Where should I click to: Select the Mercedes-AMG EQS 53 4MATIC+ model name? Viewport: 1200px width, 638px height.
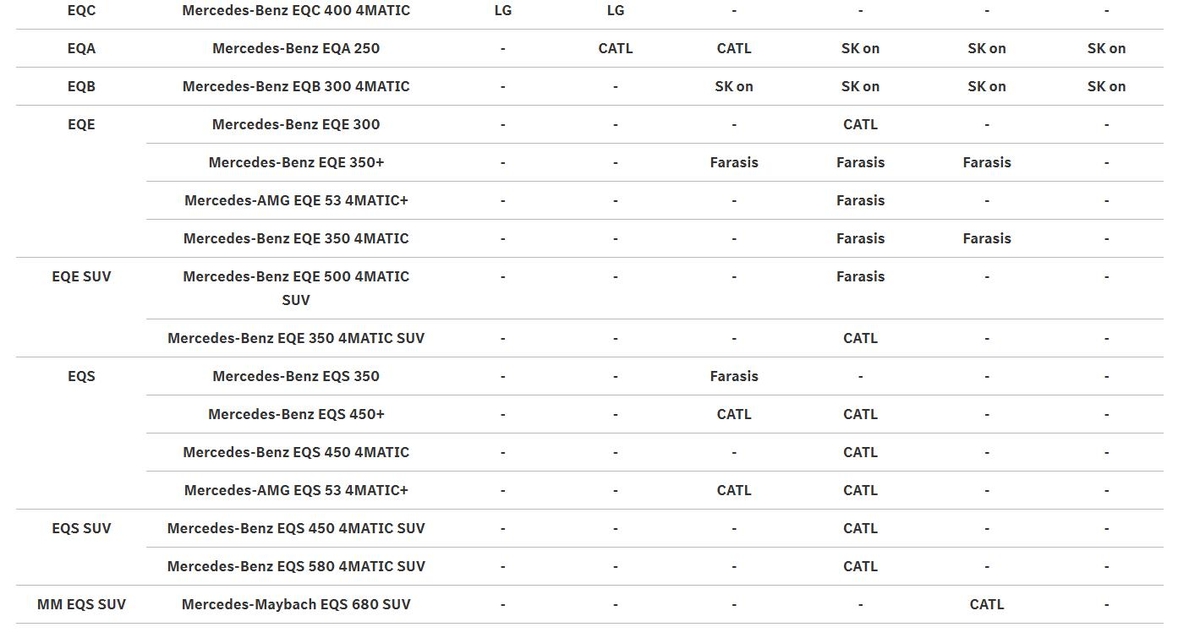(x=295, y=490)
